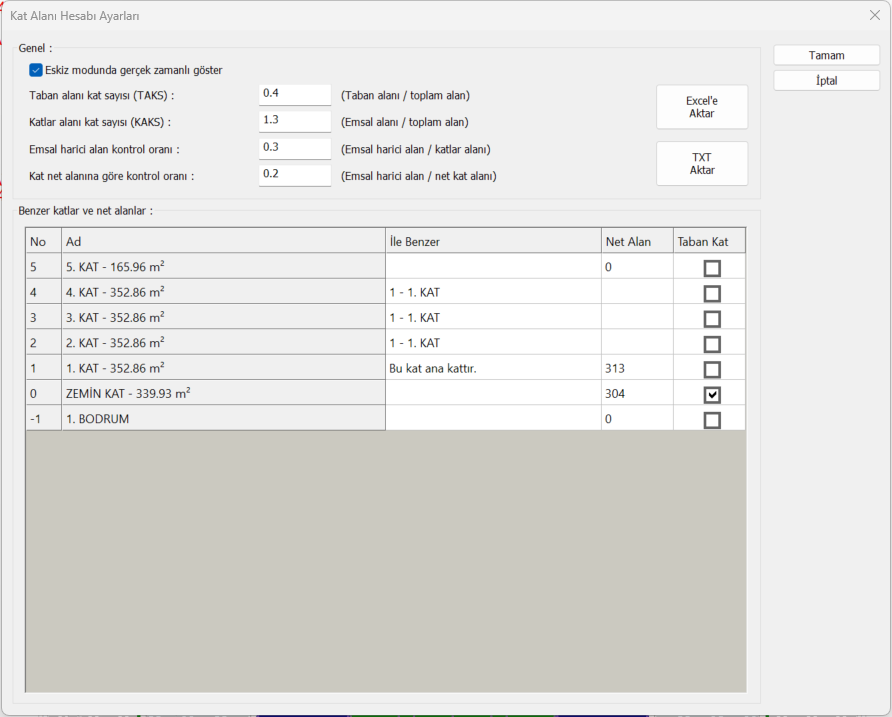Export data with Excel'e Aktar
This screenshot has height=717, width=892.
pyautogui.click(x=701, y=107)
